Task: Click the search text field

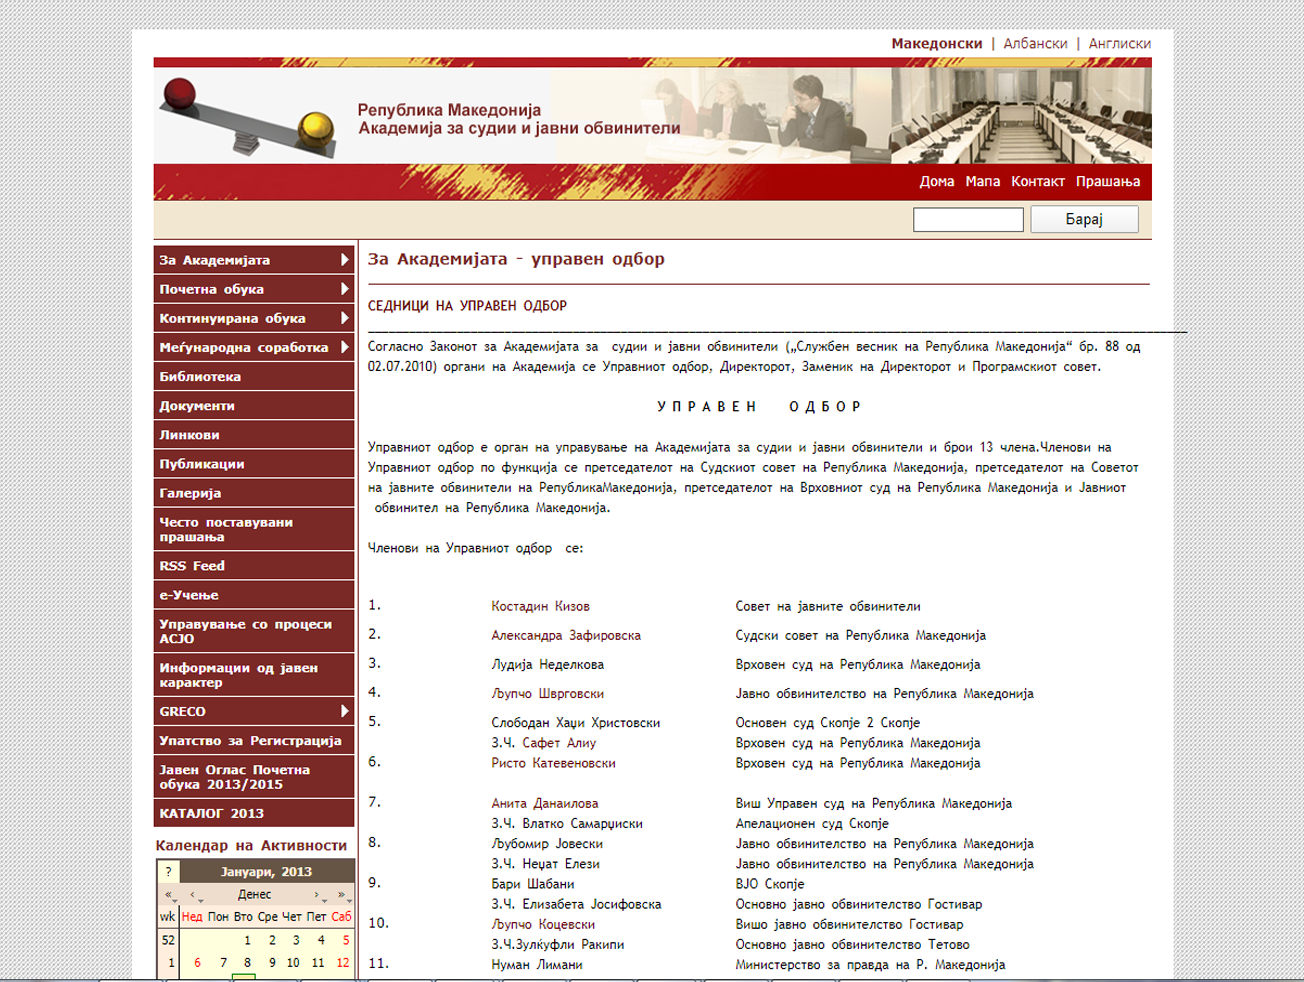Action: 967,219
